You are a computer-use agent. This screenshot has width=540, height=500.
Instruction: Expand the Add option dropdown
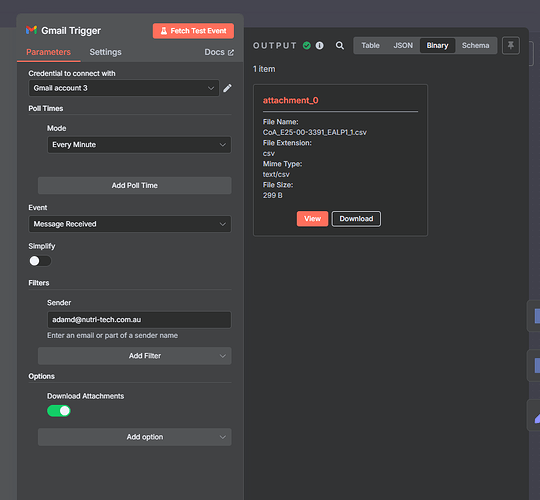(135, 437)
